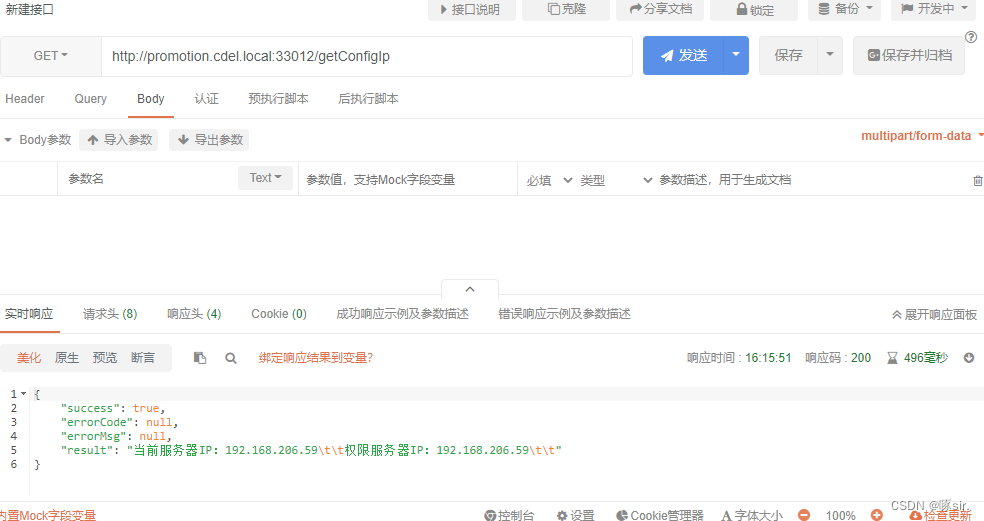984x521 pixels.
Task: Copy response using clipboard icon
Action: coord(200,358)
